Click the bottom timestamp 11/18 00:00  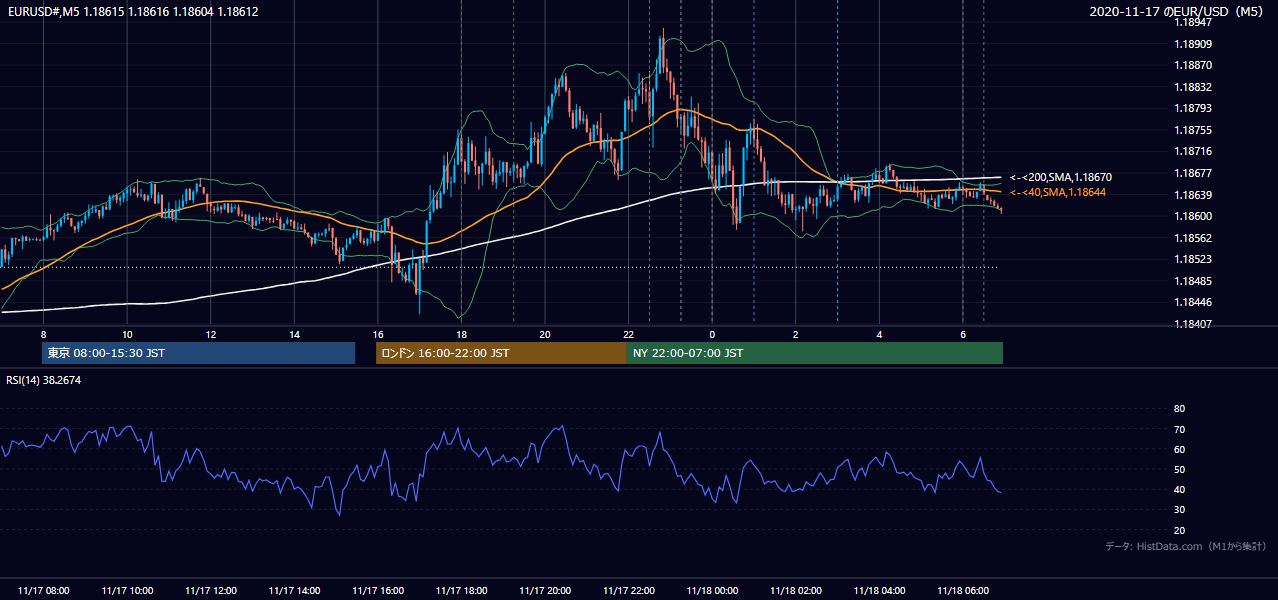coord(713,591)
